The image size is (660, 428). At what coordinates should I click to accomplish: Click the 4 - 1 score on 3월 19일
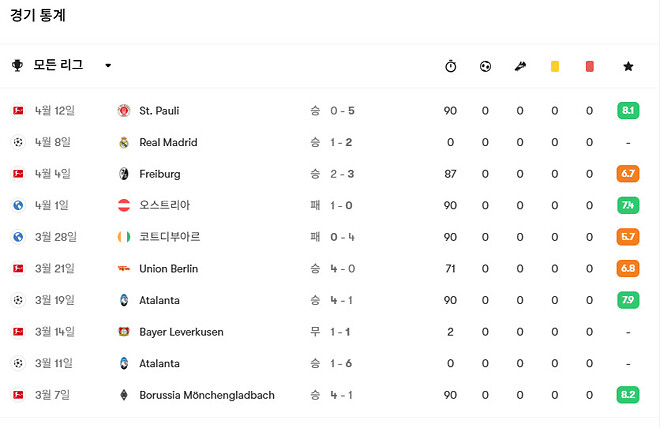[x=343, y=300]
